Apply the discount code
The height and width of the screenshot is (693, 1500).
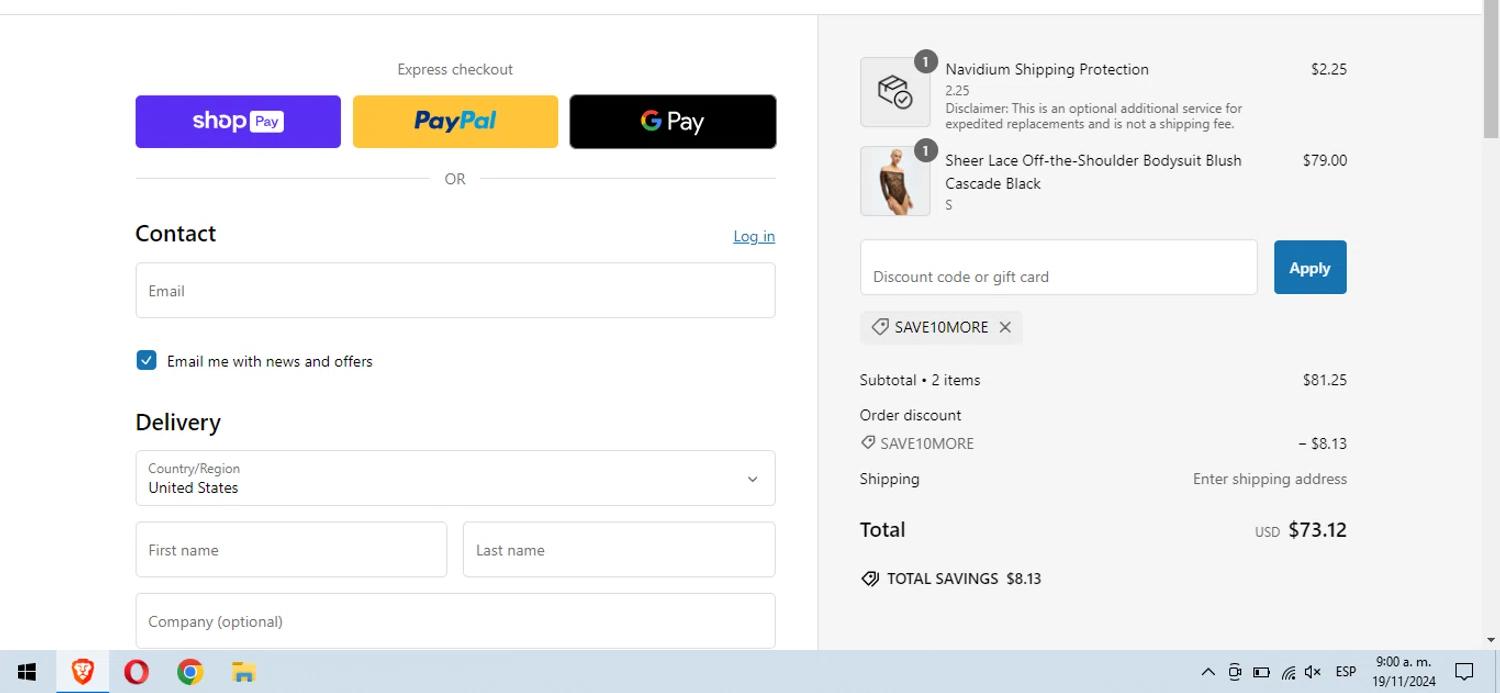(x=1309, y=268)
